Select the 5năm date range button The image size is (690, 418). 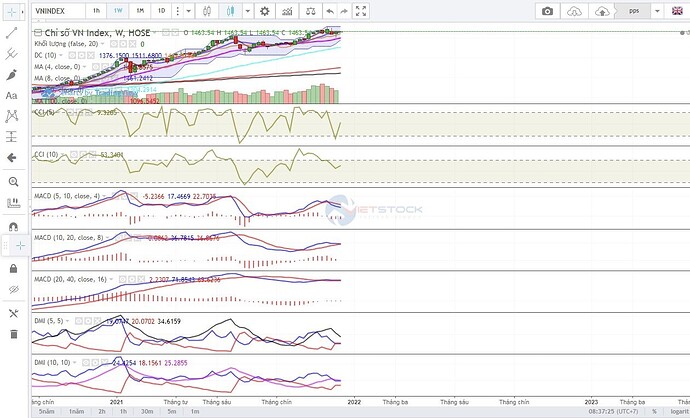[46, 411]
